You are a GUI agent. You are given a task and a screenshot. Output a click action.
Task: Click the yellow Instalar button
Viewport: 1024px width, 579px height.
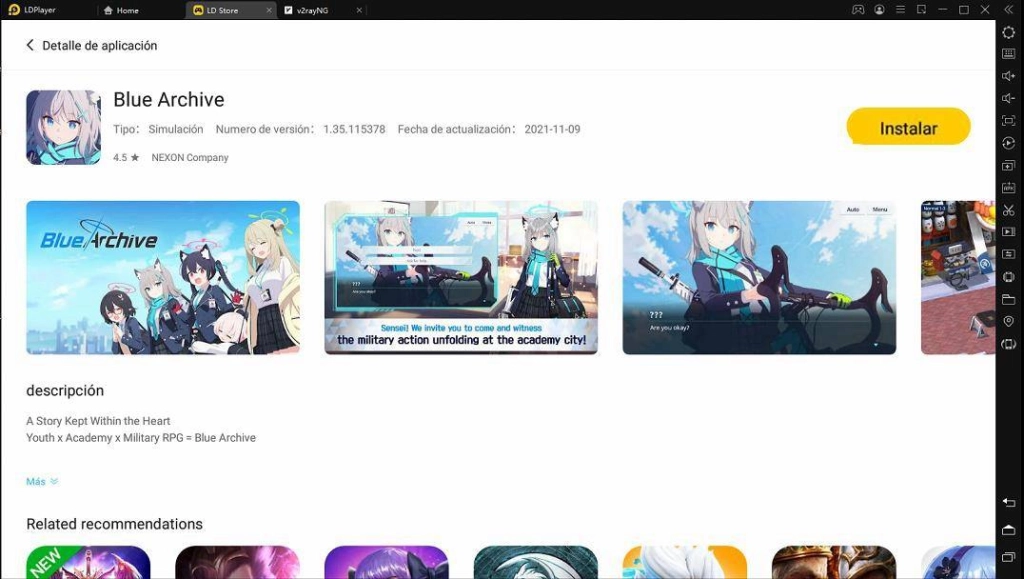pos(908,127)
